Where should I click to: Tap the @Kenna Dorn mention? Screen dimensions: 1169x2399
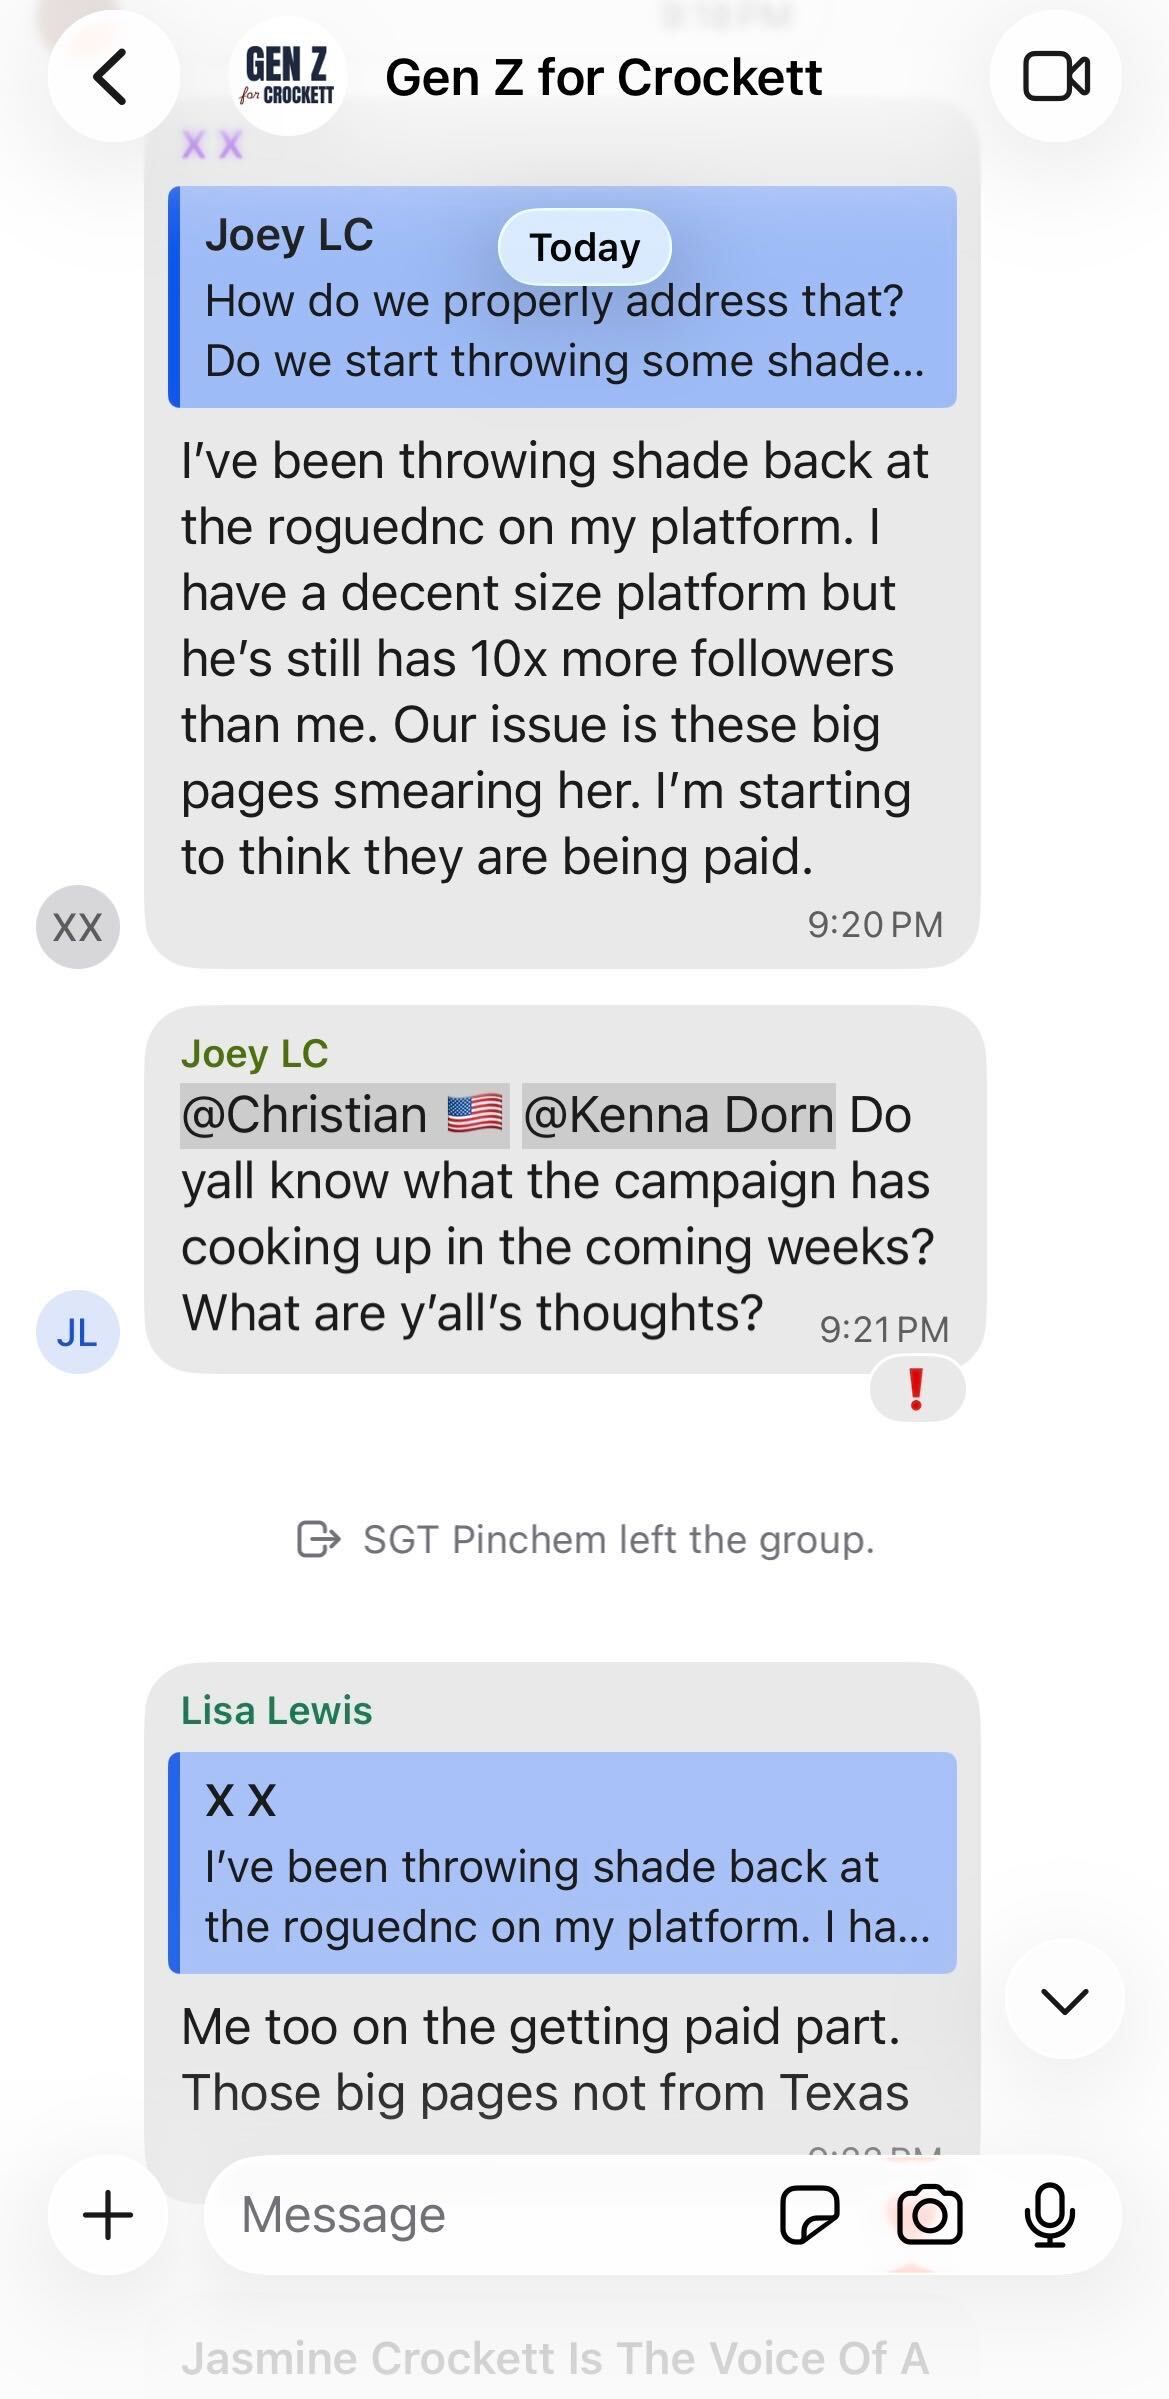pyautogui.click(x=678, y=1115)
